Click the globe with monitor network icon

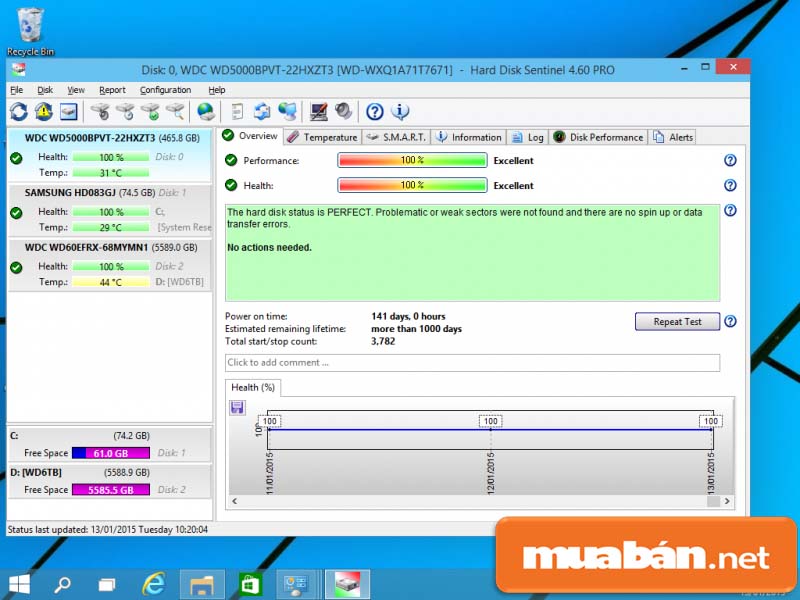[x=287, y=111]
